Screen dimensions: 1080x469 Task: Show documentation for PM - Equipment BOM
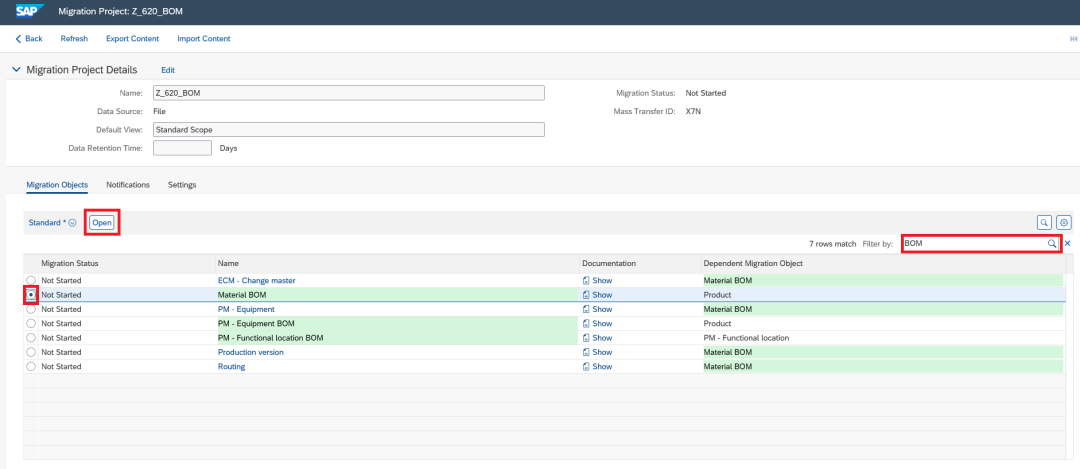click(597, 324)
